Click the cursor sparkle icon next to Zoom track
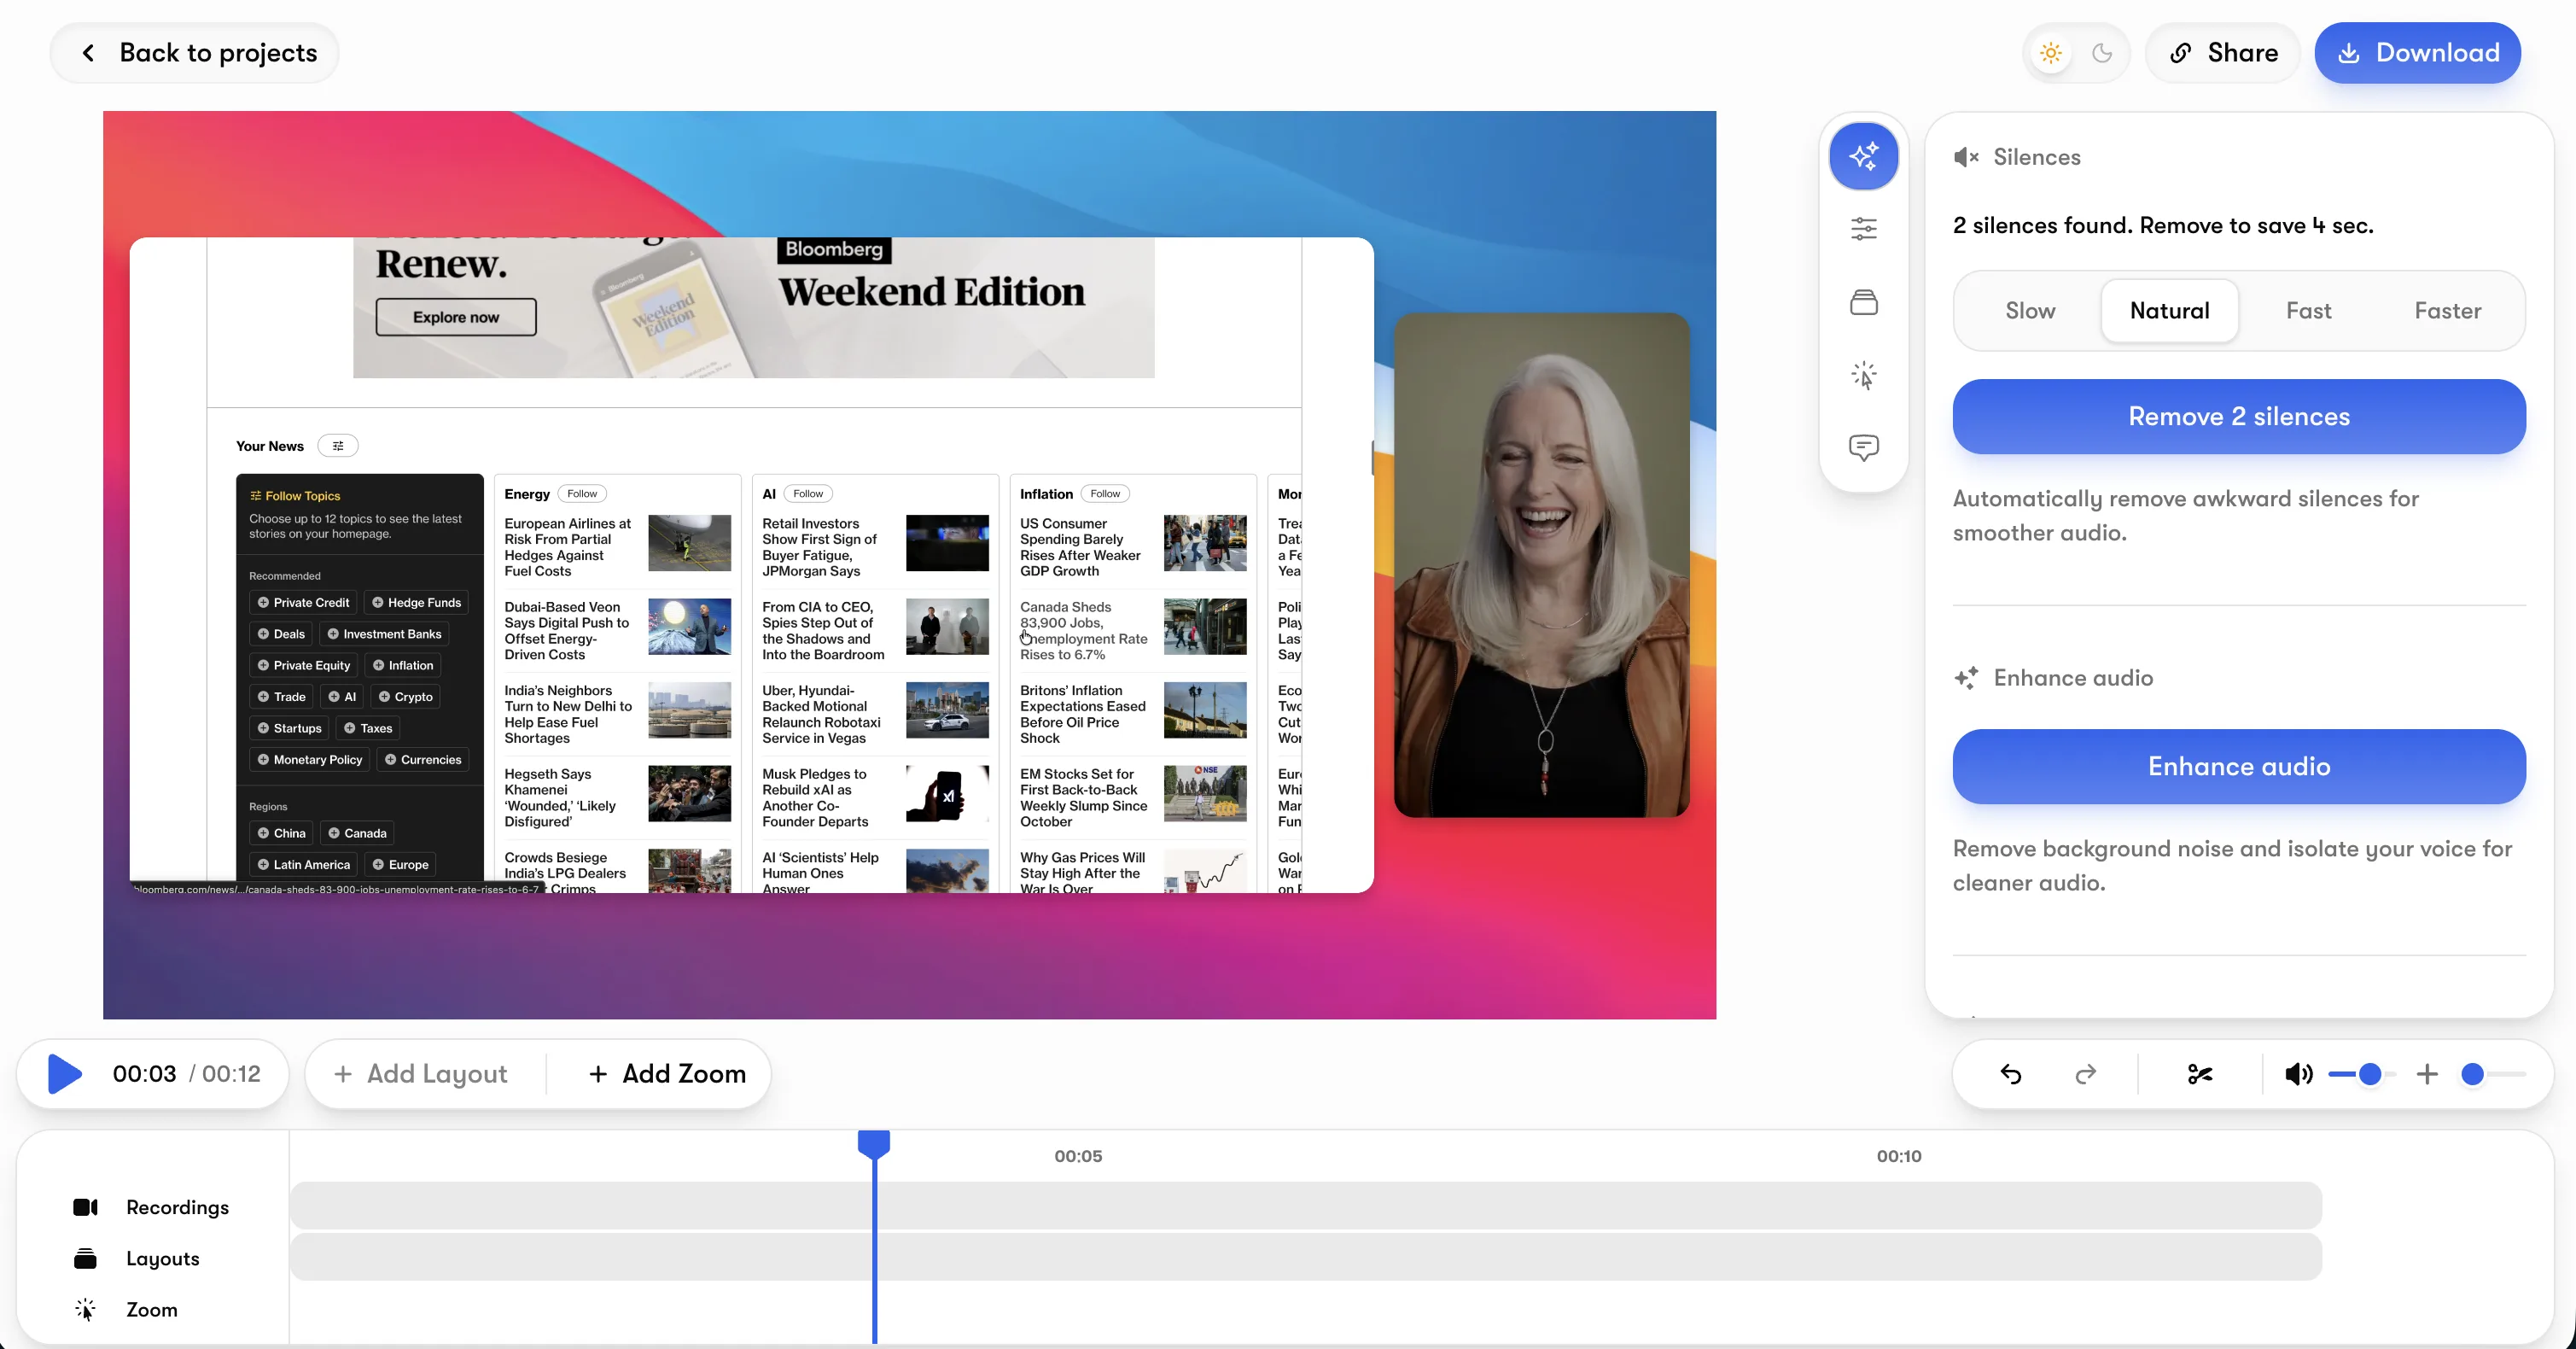The height and width of the screenshot is (1349, 2576). [x=86, y=1310]
